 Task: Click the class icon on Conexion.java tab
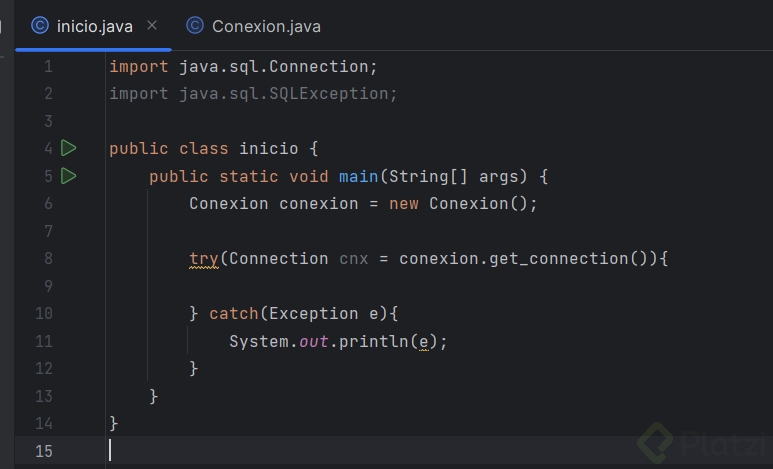195,26
